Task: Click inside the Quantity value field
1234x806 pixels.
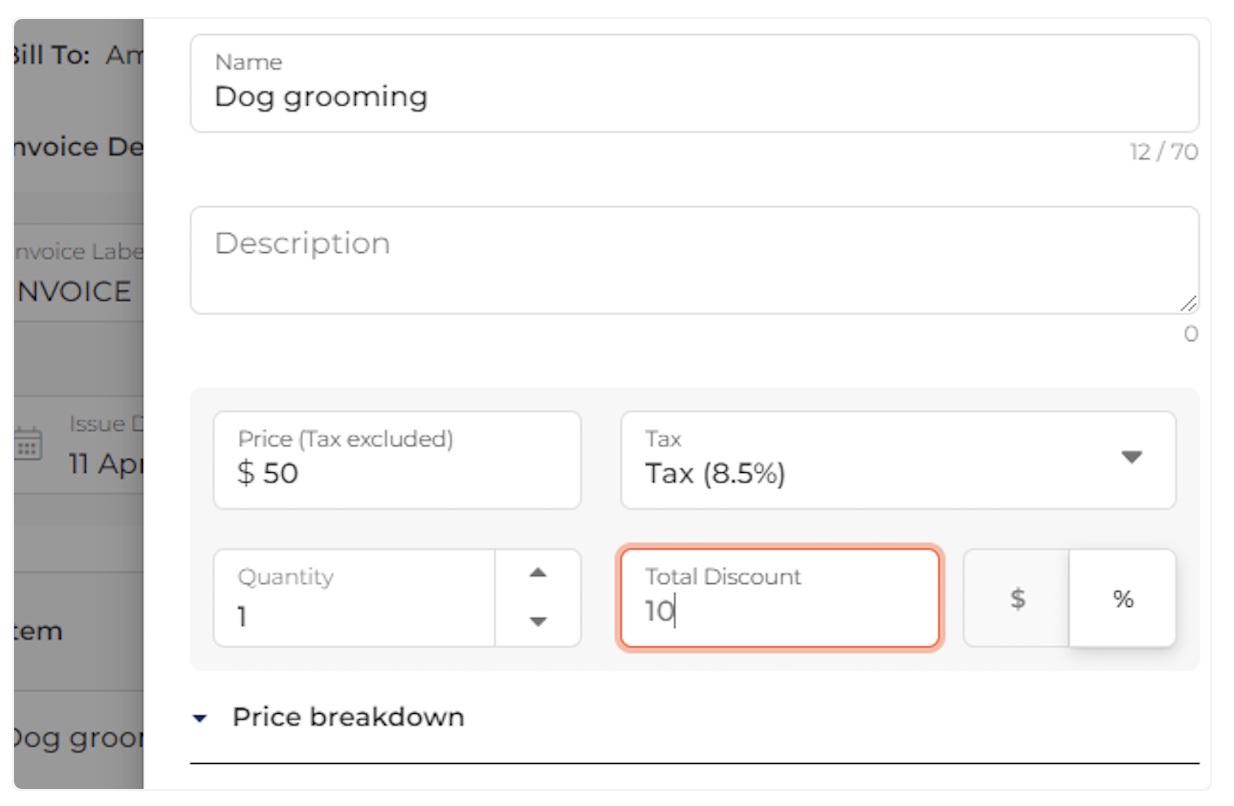Action: [354, 598]
